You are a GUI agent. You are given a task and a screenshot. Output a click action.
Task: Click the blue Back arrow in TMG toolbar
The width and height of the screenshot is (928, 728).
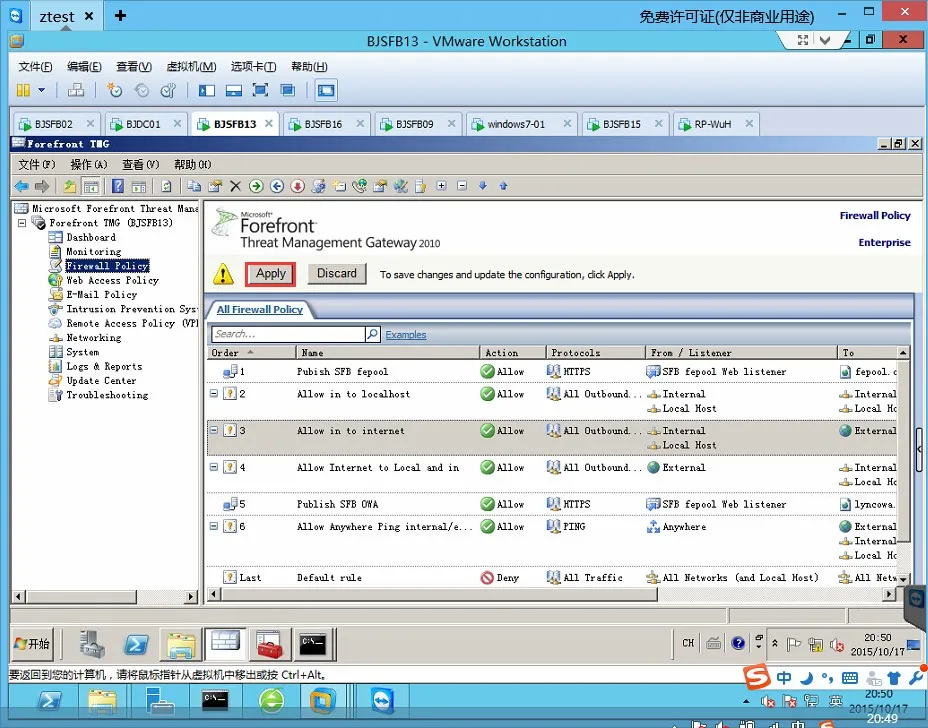click(21, 186)
